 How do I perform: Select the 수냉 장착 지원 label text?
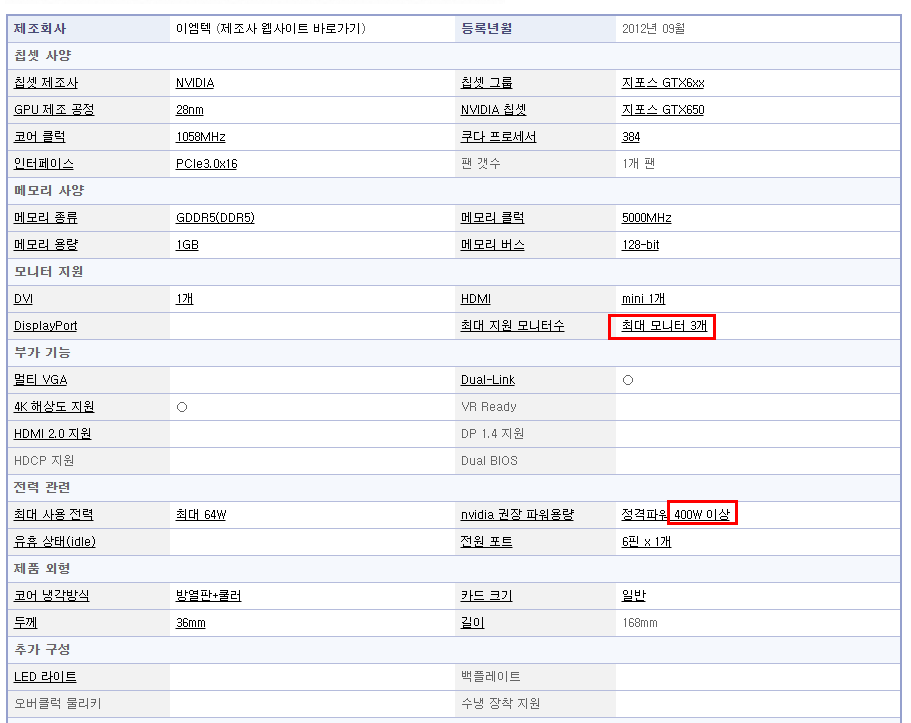(x=500, y=704)
